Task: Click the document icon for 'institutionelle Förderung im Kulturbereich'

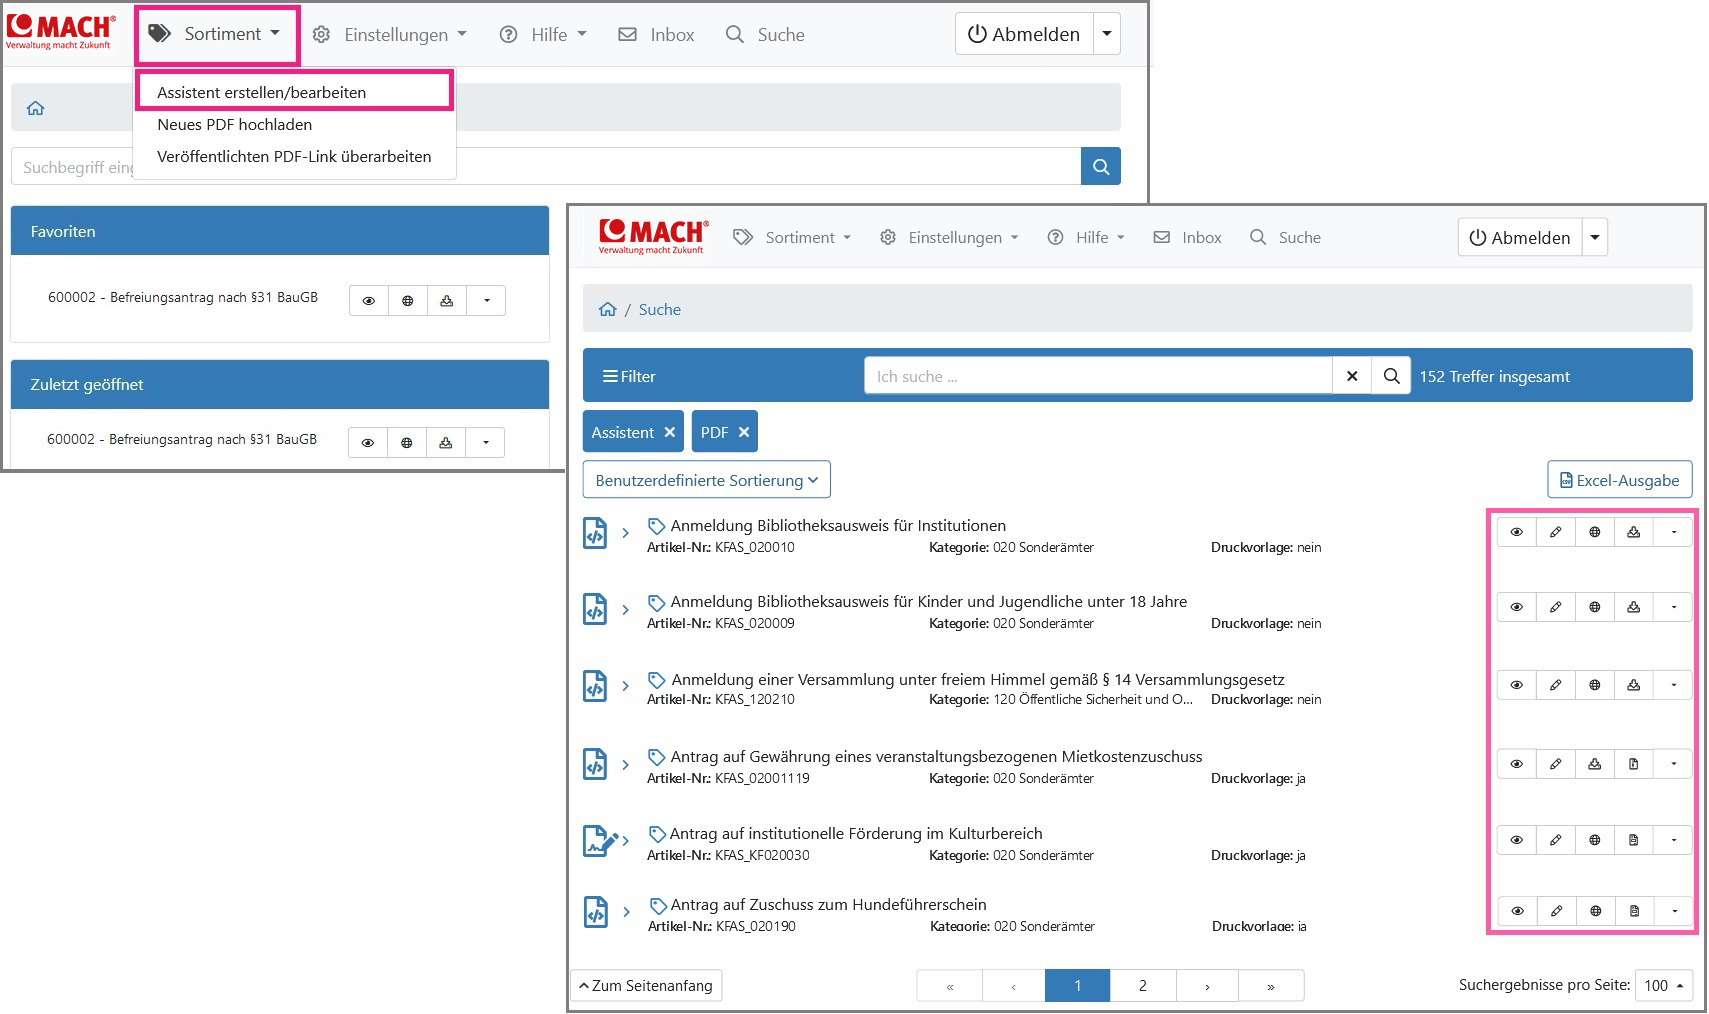Action: click(1634, 840)
